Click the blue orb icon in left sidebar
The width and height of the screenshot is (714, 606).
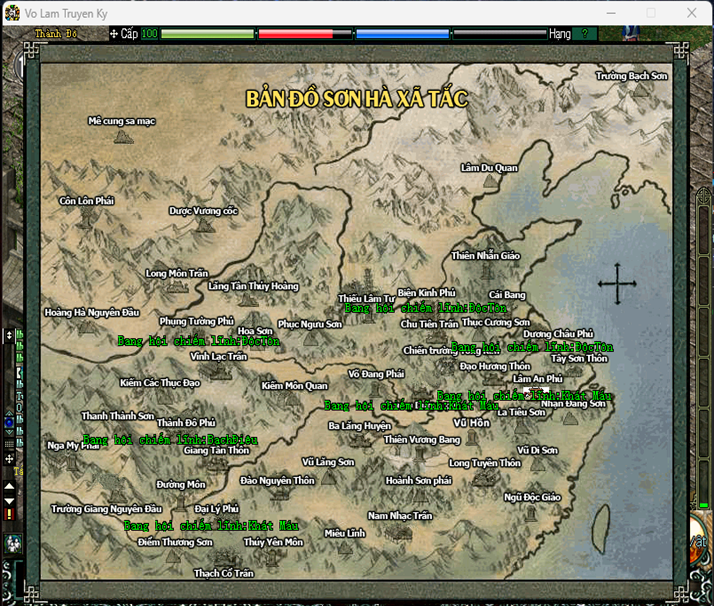[9, 423]
